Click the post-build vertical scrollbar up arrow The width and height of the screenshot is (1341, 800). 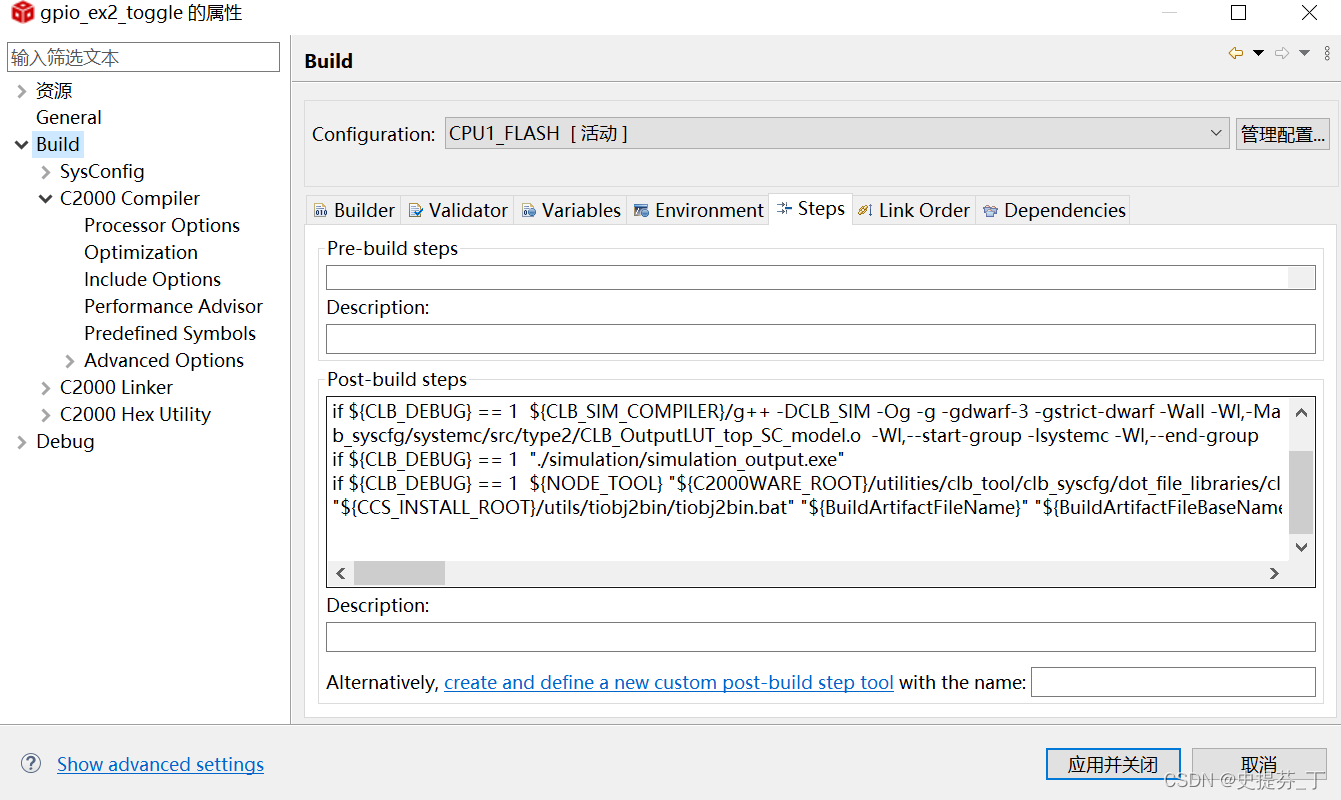click(x=1301, y=411)
